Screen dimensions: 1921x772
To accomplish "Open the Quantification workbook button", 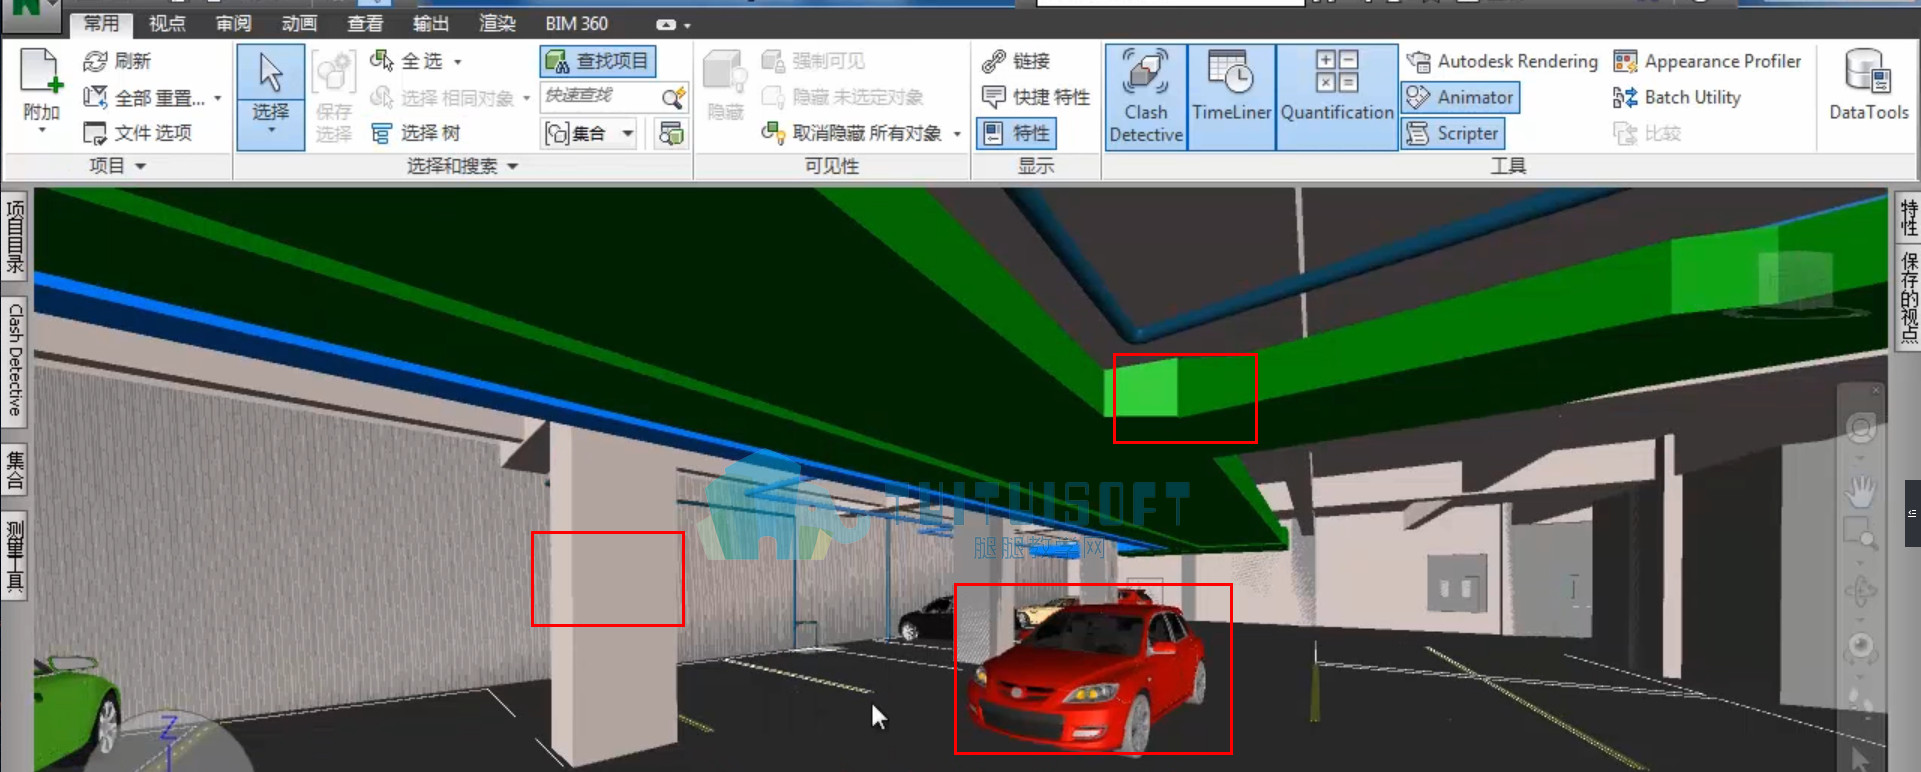I will 1337,97.
